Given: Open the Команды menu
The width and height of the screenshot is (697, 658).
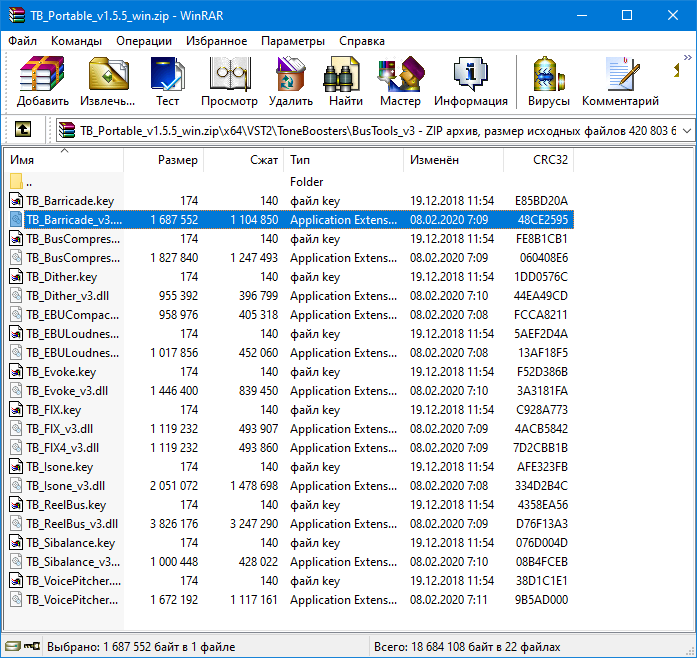Looking at the screenshot, I should click(76, 41).
